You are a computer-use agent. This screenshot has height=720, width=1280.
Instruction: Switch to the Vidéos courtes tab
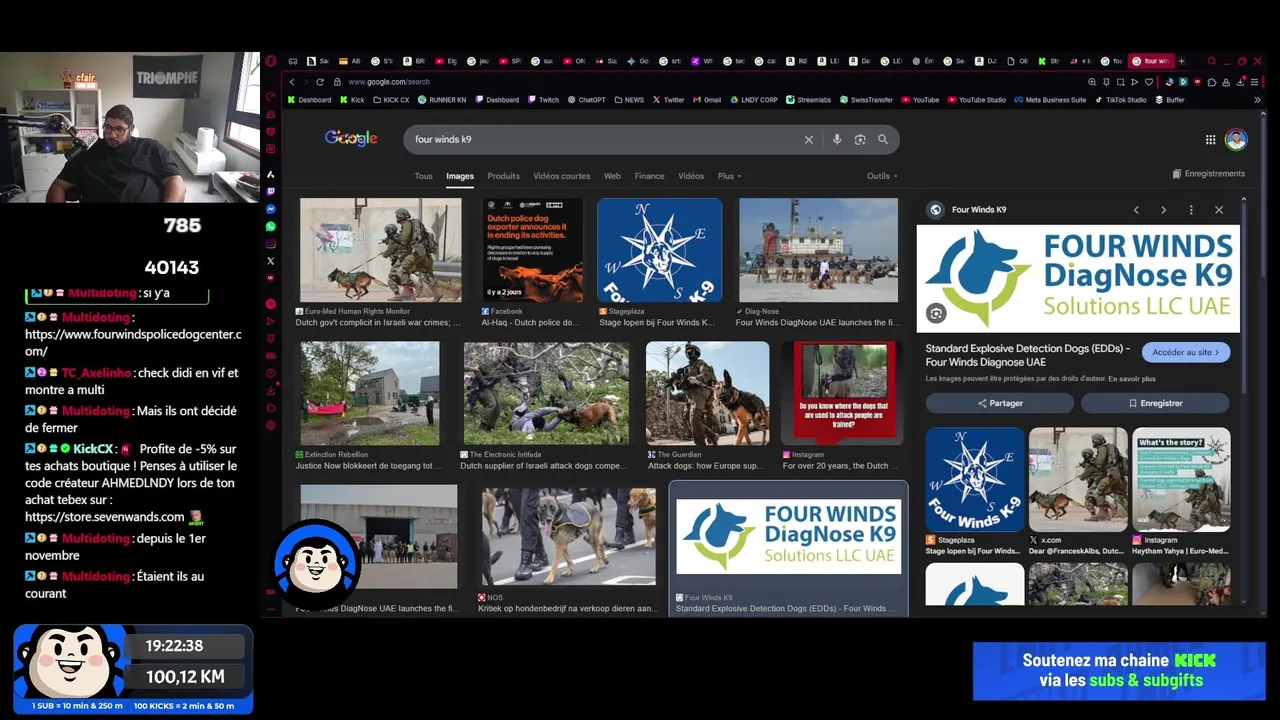(x=562, y=176)
